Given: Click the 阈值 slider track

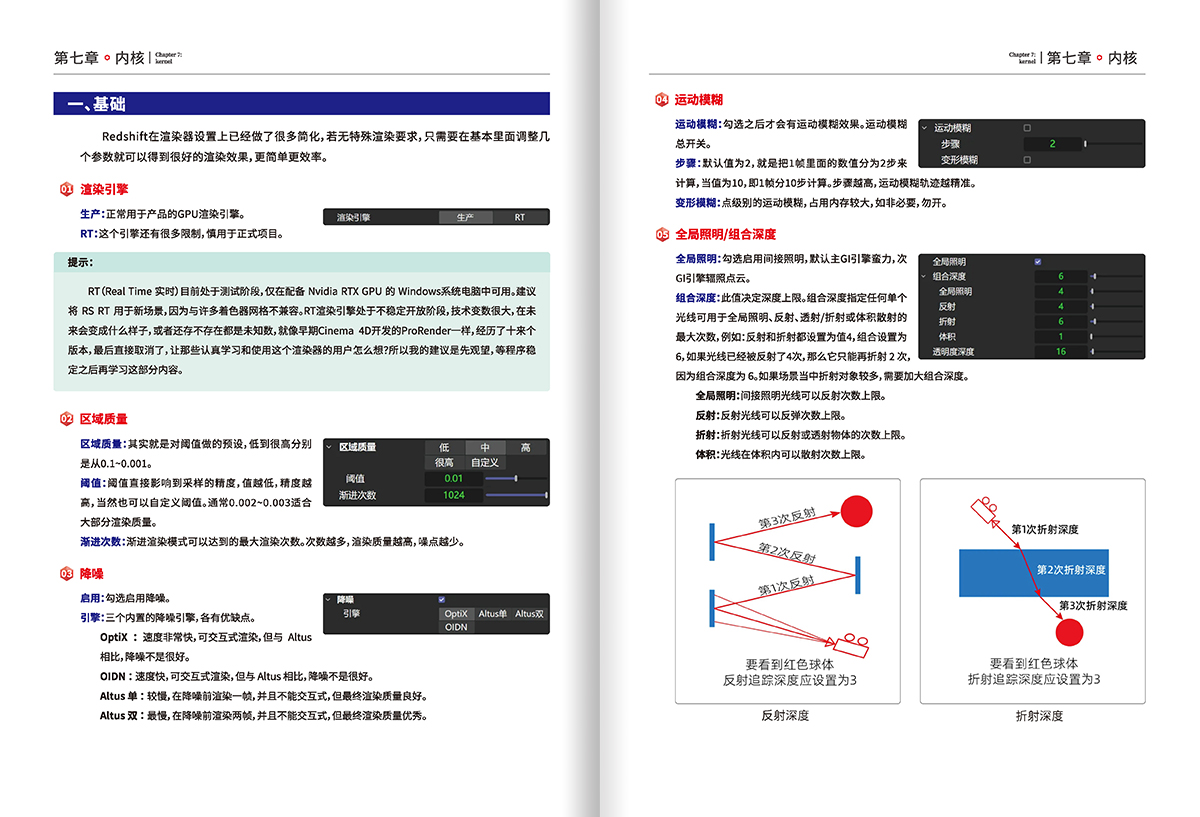Looking at the screenshot, I should click(516, 479).
